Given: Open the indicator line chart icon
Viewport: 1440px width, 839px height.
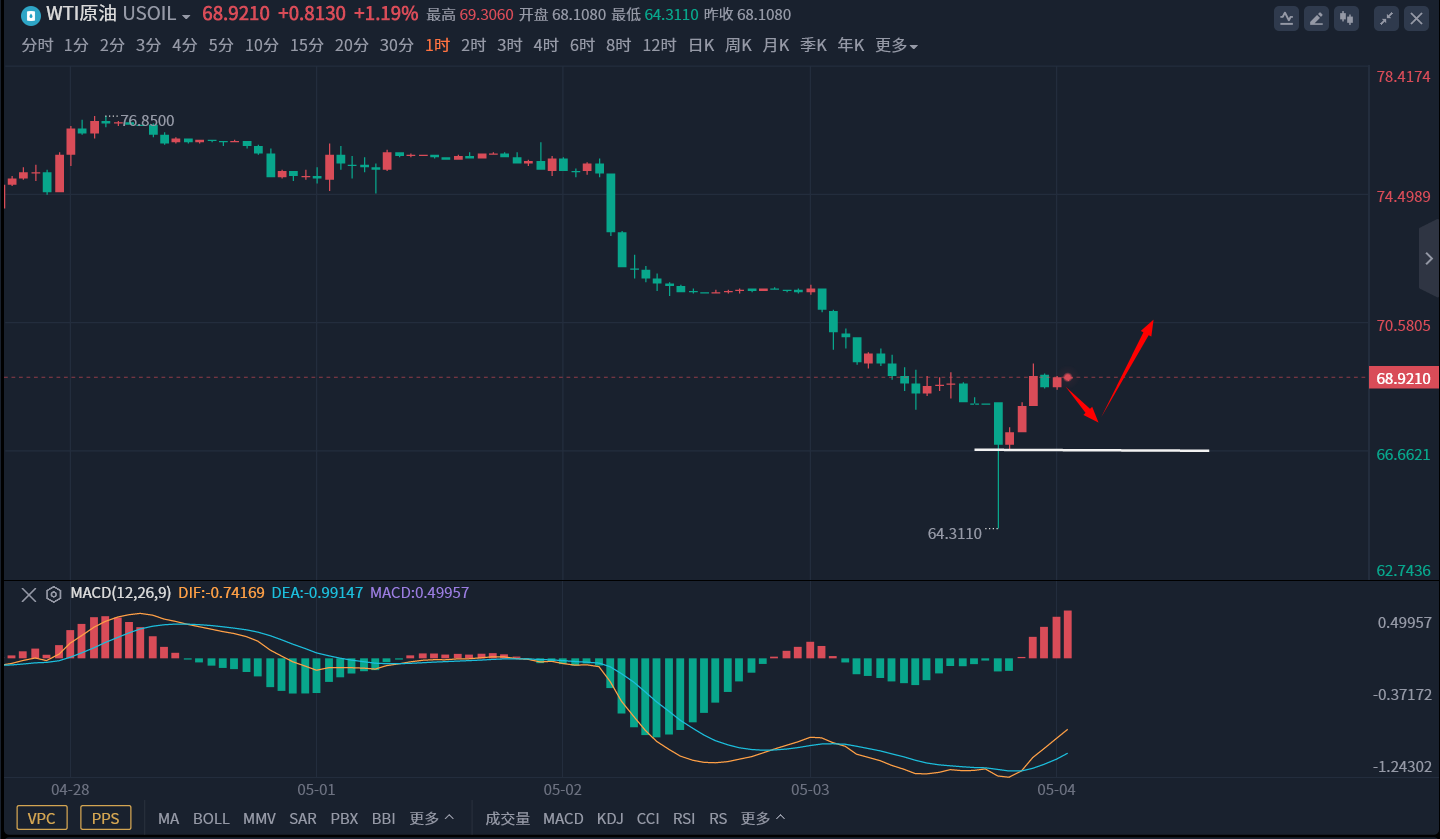Looking at the screenshot, I should [x=1287, y=18].
